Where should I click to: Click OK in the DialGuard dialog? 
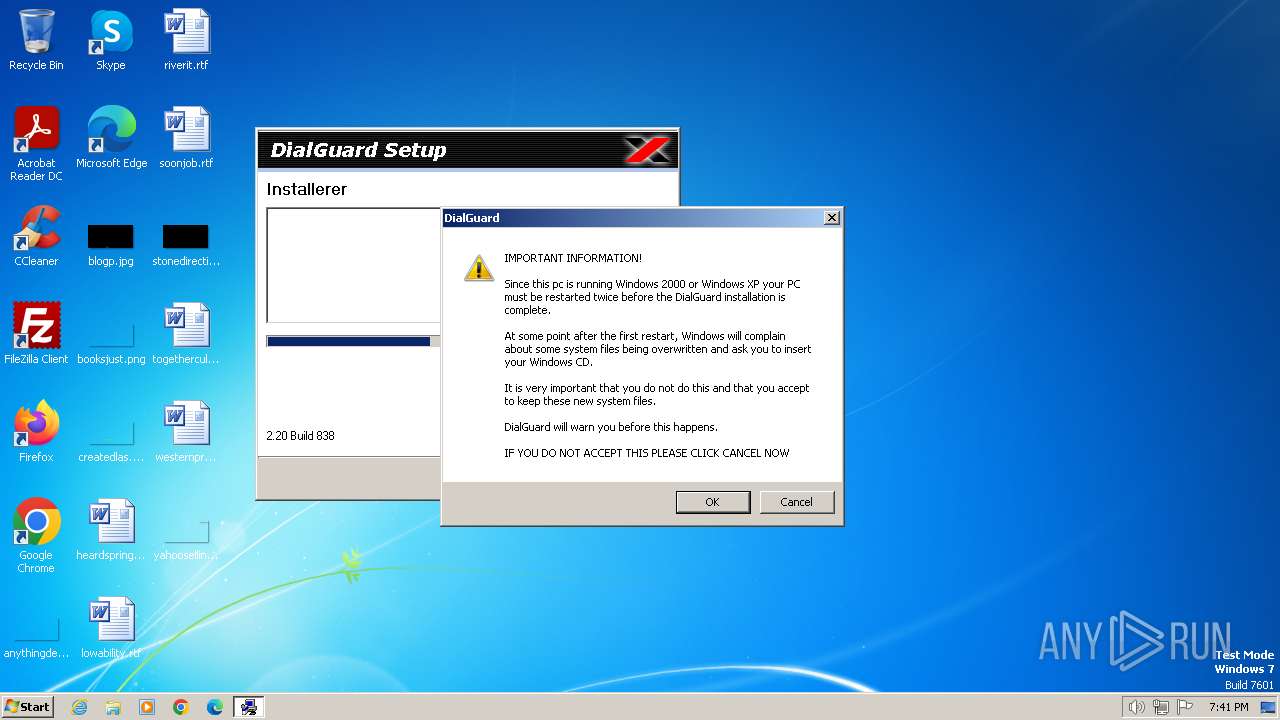click(712, 502)
